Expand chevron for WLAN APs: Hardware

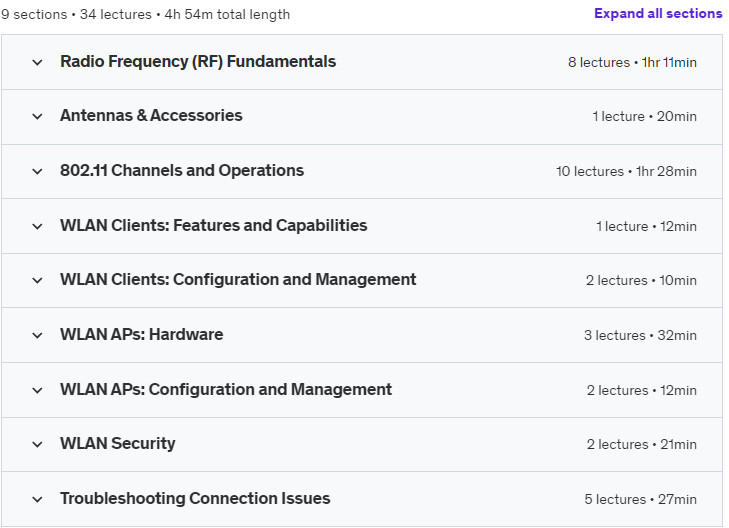coord(37,335)
